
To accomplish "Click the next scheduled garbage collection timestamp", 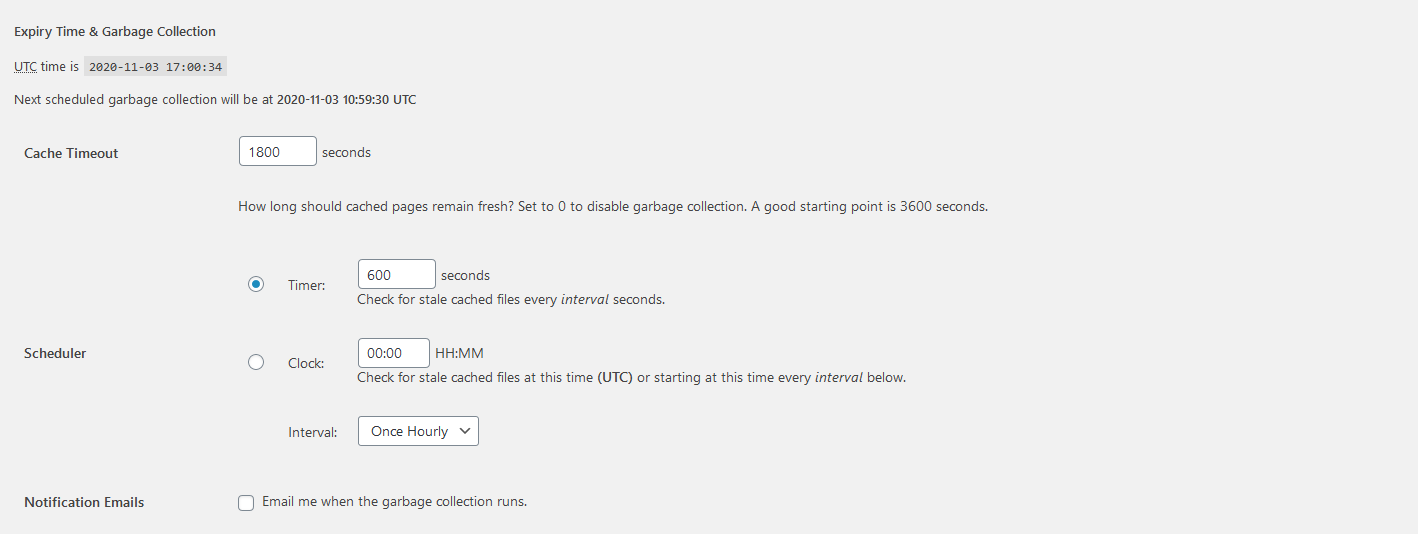I will point(346,100).
